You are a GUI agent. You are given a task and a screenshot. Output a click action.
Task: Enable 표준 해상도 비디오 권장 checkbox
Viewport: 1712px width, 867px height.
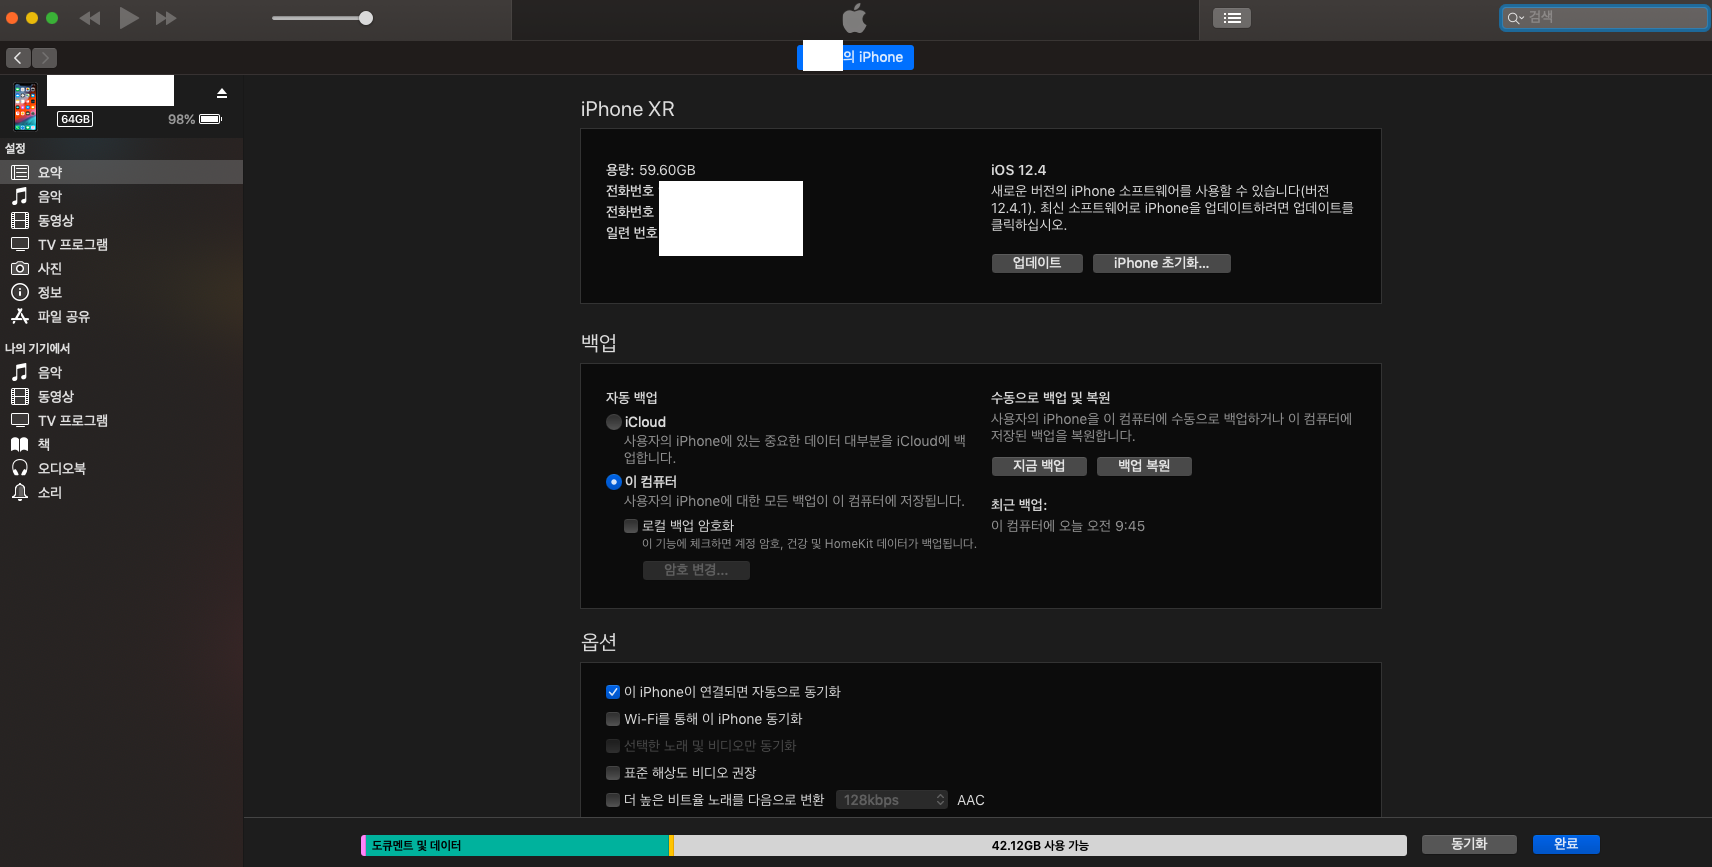coord(613,773)
